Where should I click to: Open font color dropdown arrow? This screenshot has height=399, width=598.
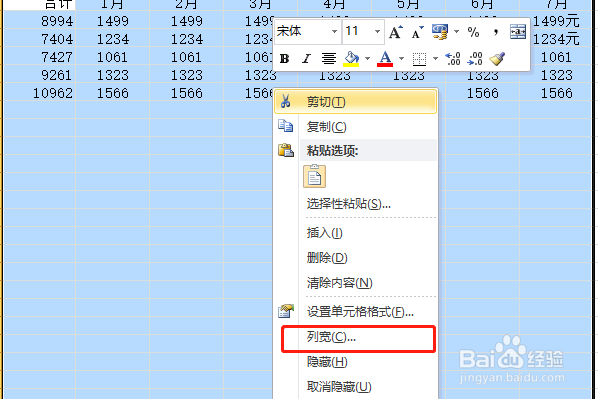pyautogui.click(x=402, y=59)
